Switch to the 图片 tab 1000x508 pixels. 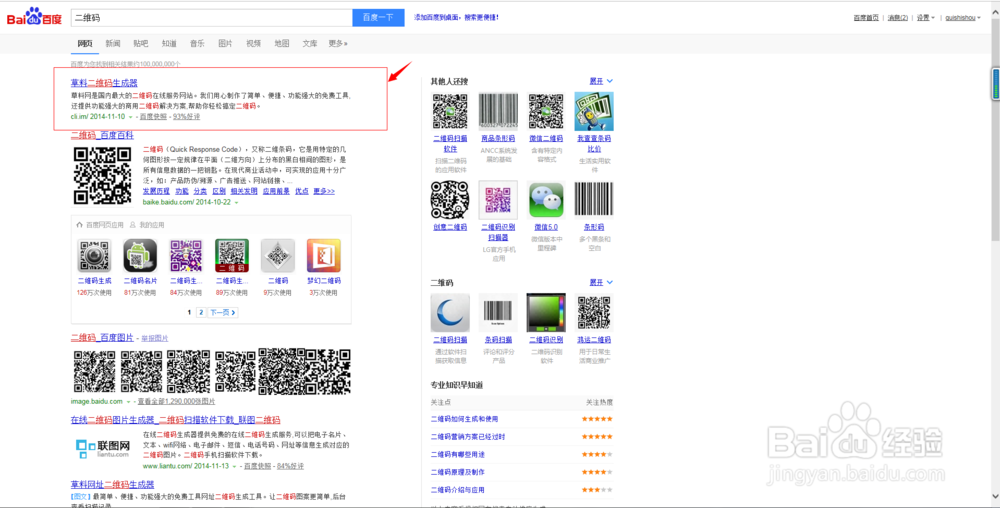(225, 43)
